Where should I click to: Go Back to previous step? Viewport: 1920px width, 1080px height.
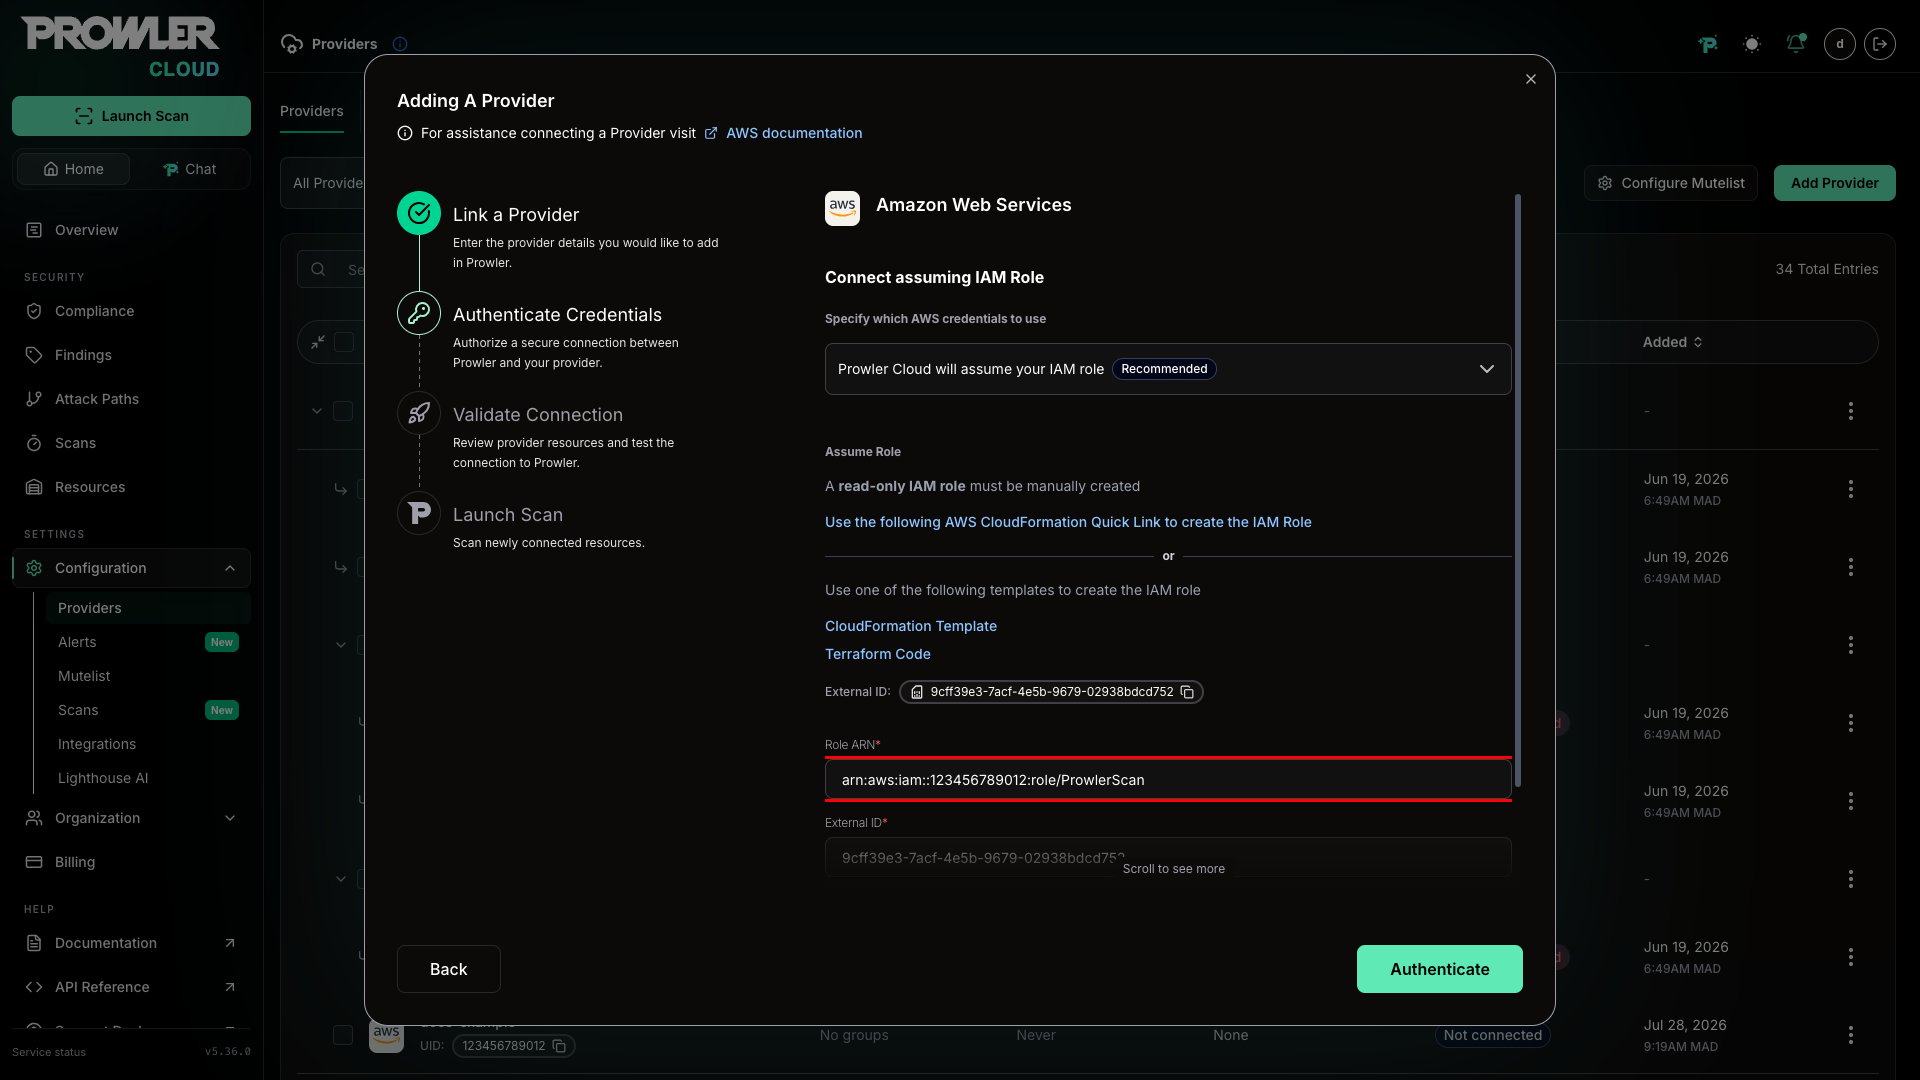[x=448, y=969]
